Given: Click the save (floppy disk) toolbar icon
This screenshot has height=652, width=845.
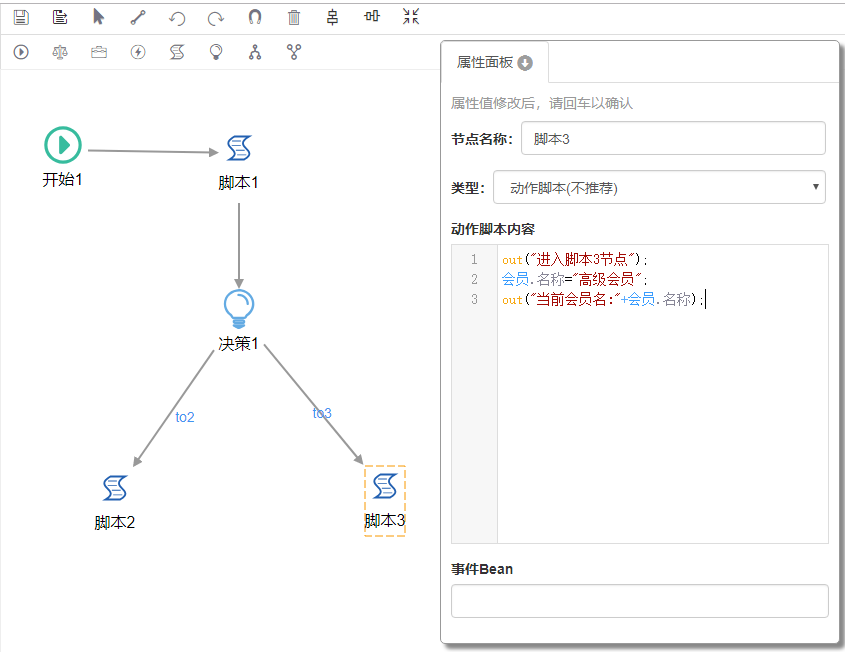Looking at the screenshot, I should 21,17.
